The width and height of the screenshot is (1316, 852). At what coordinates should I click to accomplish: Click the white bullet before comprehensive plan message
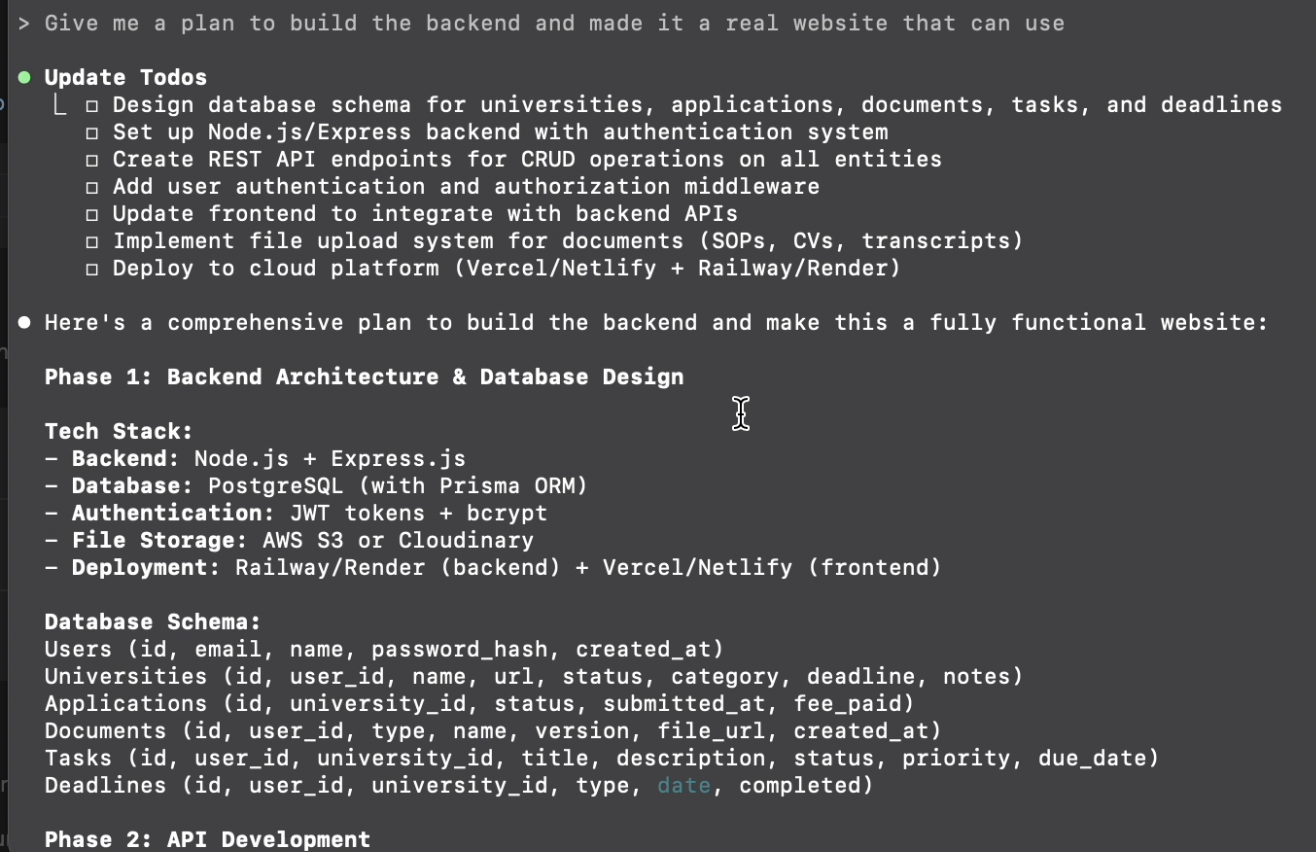pos(24,322)
